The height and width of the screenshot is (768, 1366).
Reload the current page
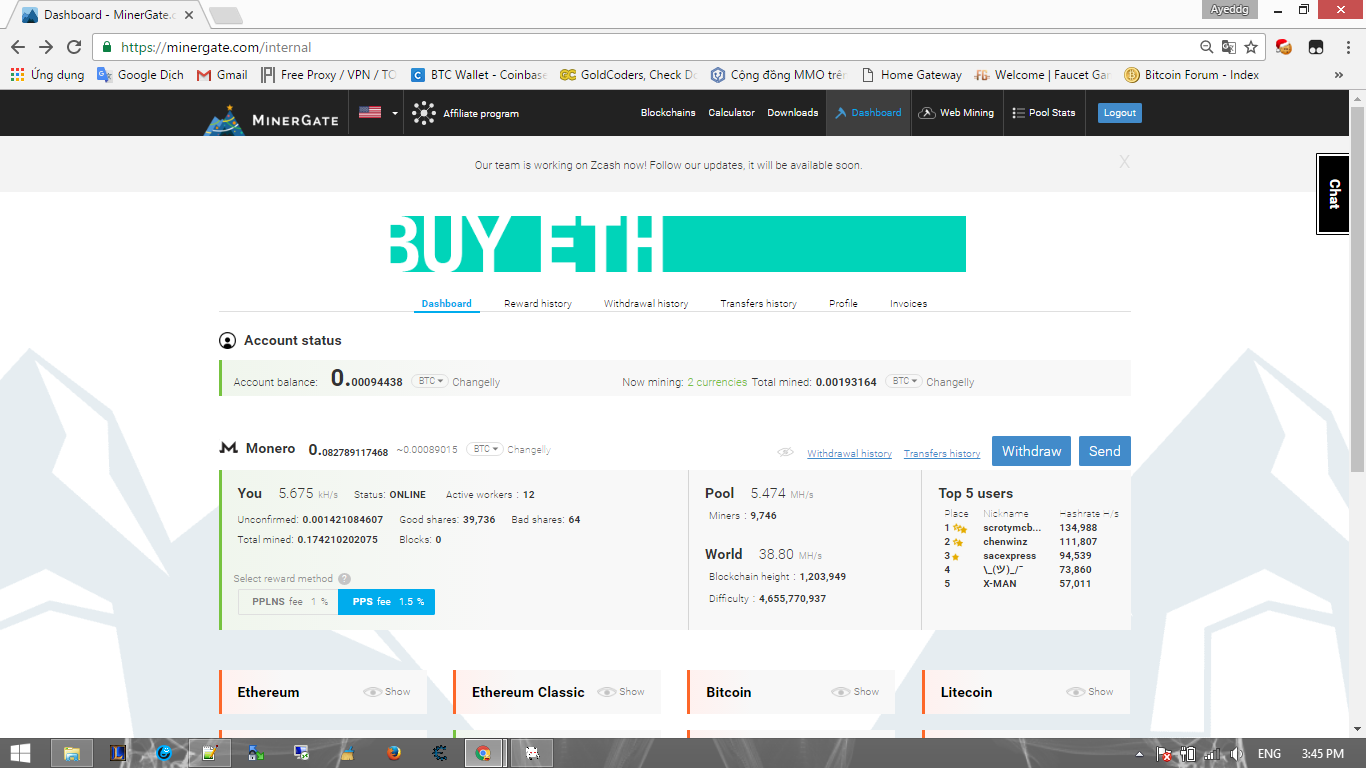tap(74, 47)
